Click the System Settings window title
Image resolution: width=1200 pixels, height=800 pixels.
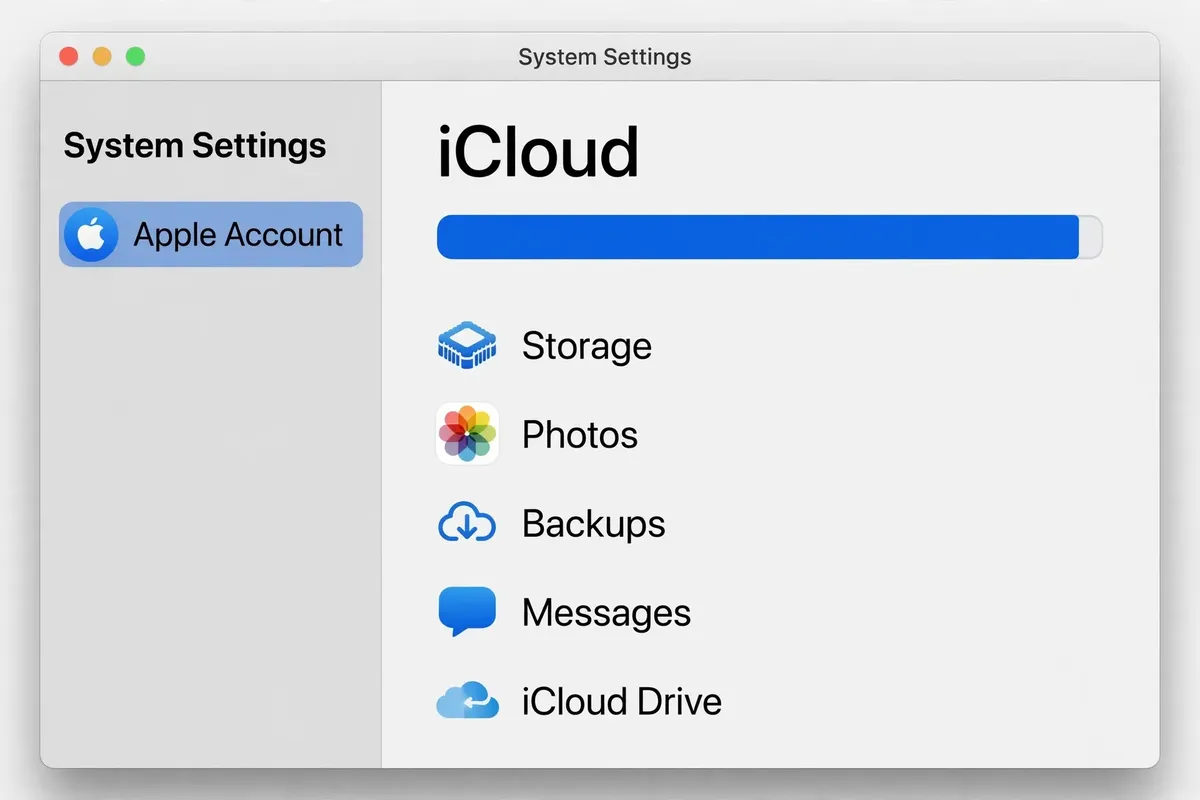(605, 57)
